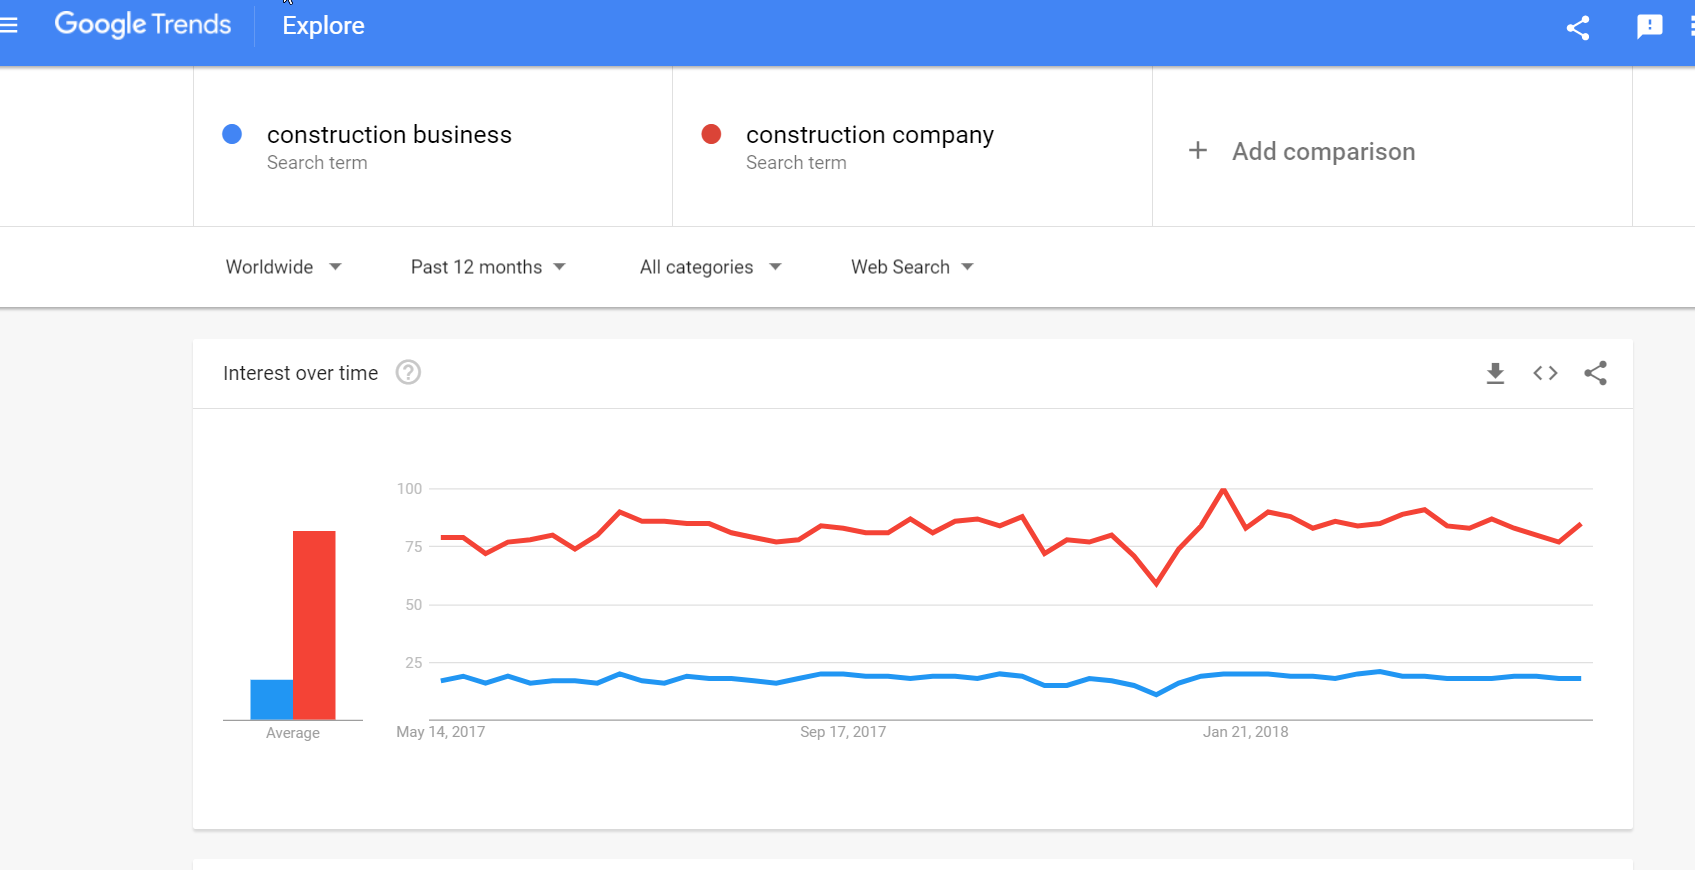The height and width of the screenshot is (870, 1695).
Task: Expand the Worldwide region dropdown
Action: pos(284,267)
